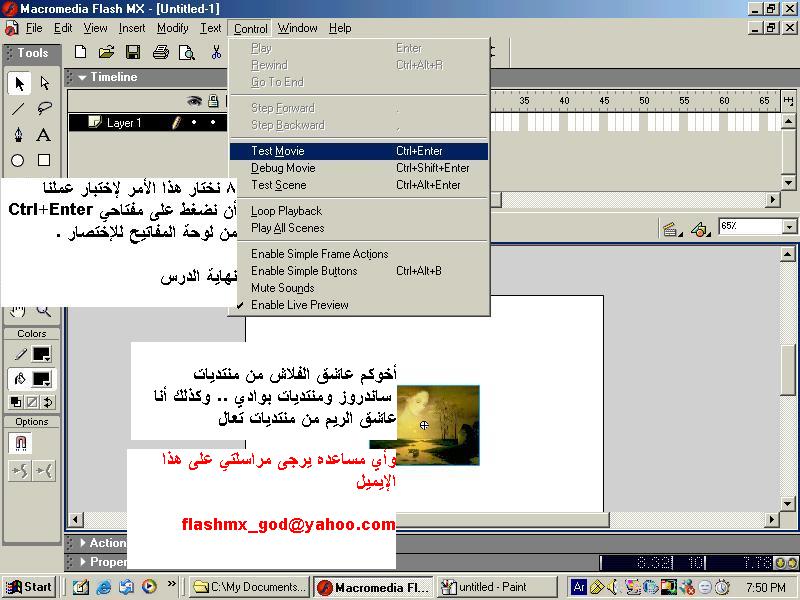
Task: Open the stroke color swatch picker
Action: click(41, 354)
